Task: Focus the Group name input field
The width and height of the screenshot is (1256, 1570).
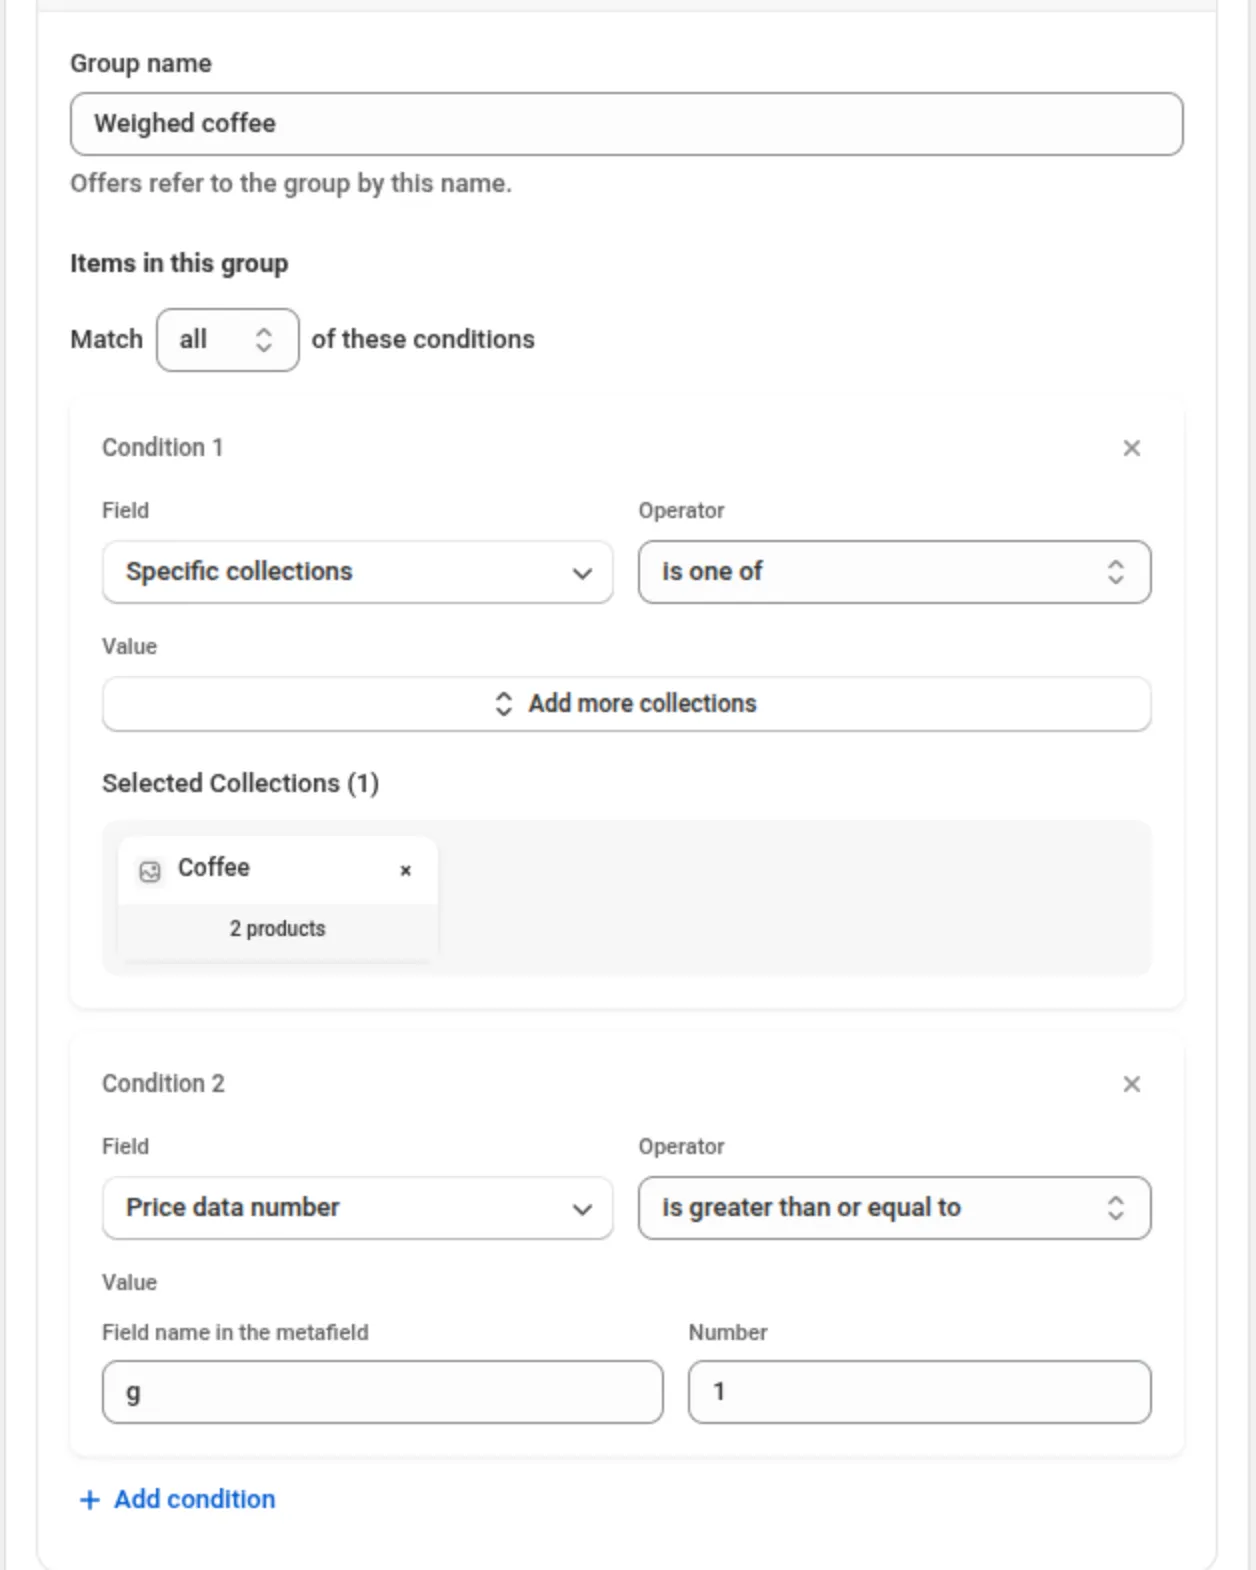Action: point(626,124)
